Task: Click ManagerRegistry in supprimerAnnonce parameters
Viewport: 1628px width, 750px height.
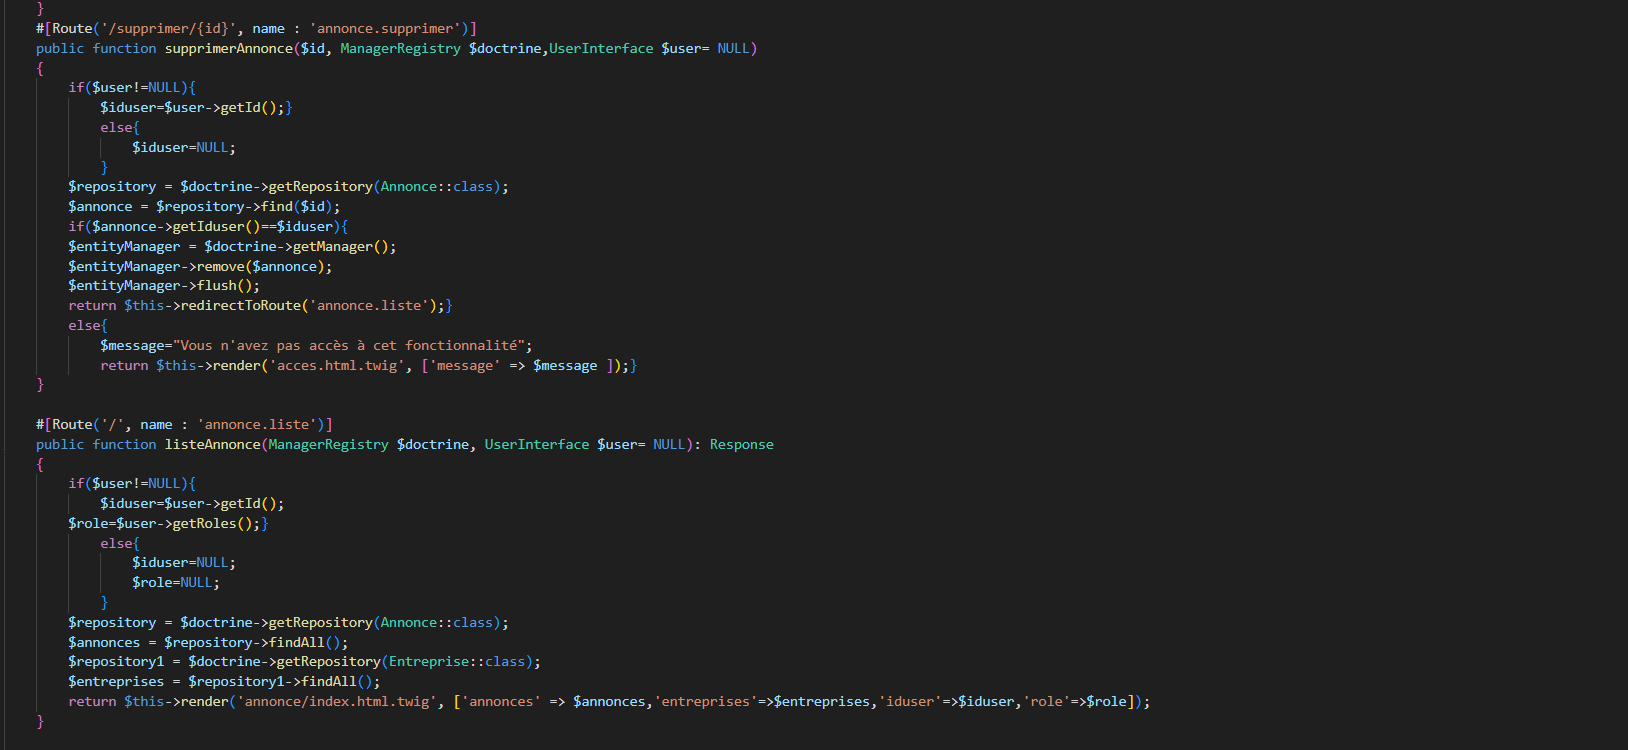Action: point(400,48)
